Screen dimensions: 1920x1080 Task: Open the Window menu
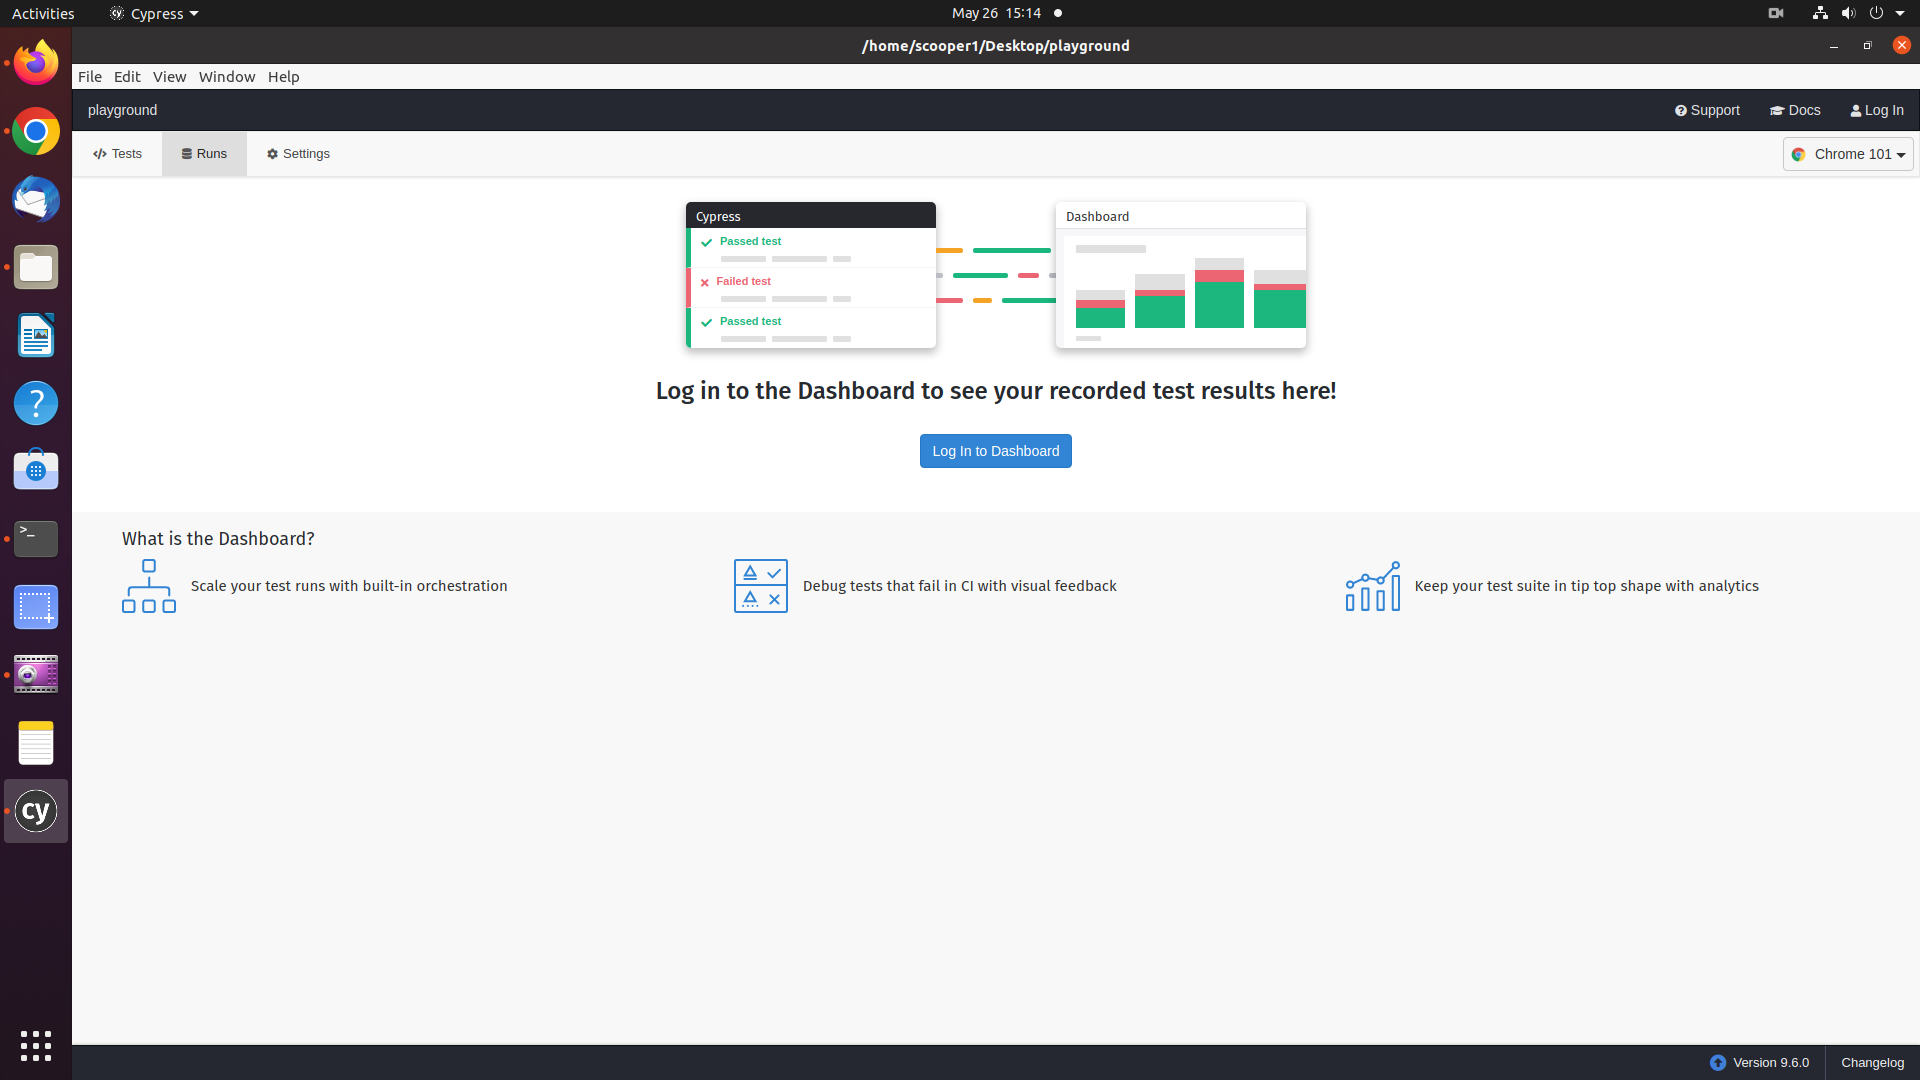227,77
